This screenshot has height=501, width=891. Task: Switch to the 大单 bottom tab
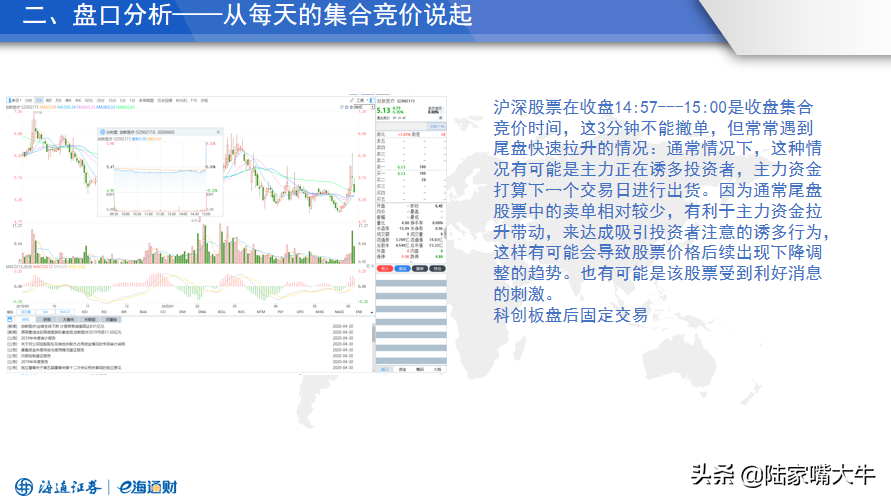438,369
